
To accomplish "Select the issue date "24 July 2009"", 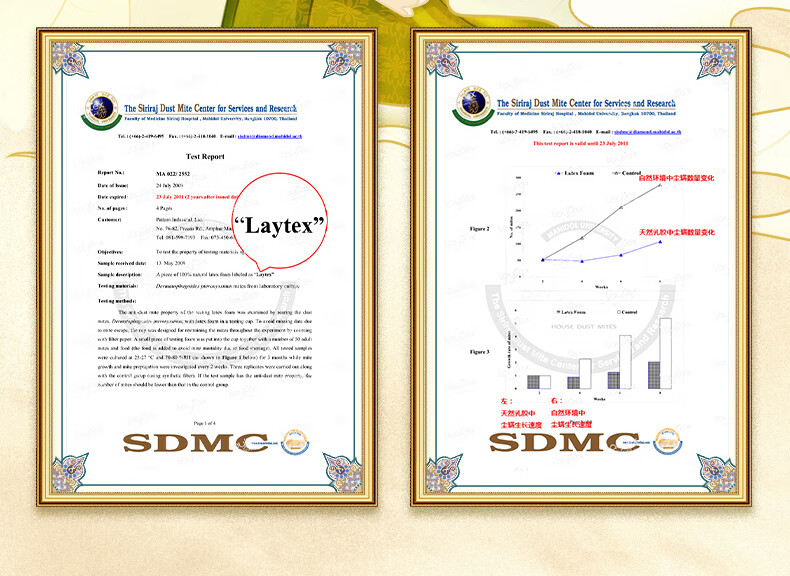I will click(x=169, y=185).
